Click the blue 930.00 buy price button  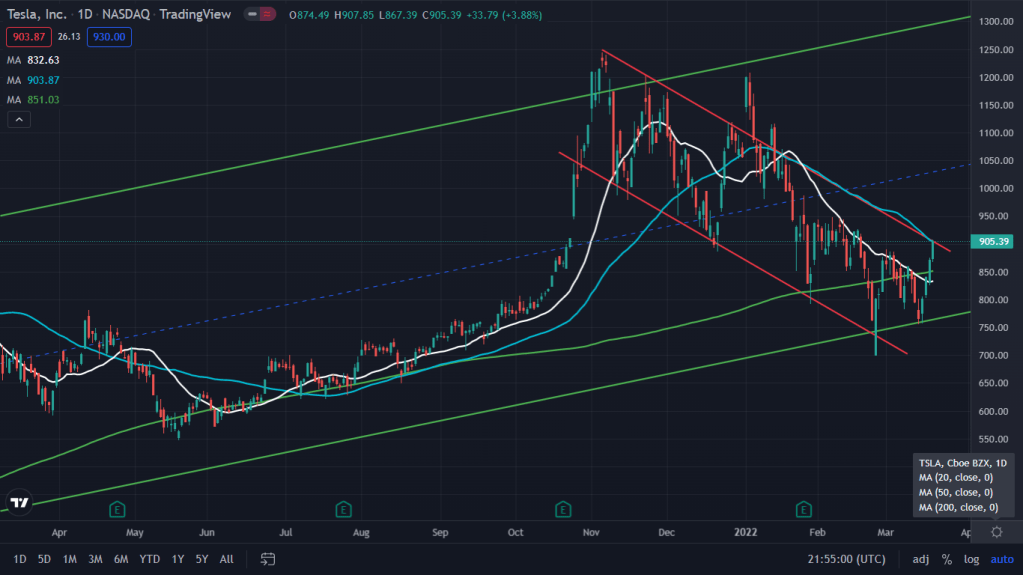click(x=108, y=37)
